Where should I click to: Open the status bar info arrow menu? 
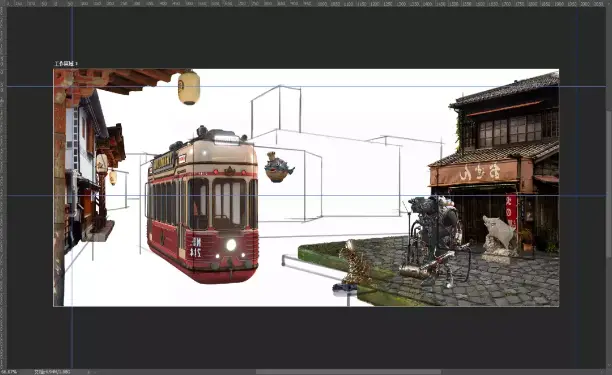click(x=88, y=372)
